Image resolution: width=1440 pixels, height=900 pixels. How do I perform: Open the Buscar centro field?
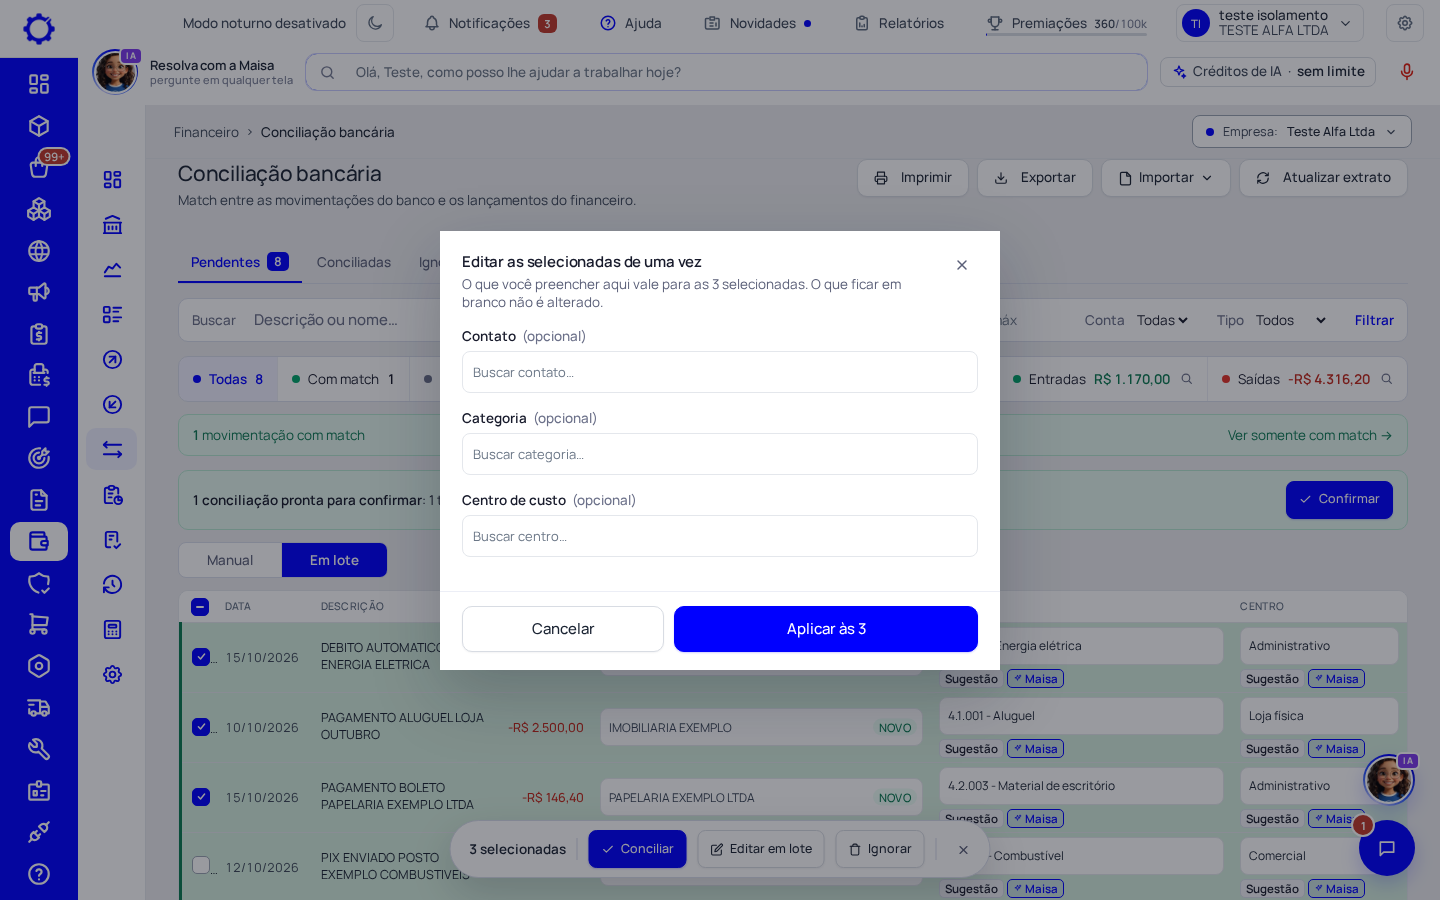click(x=720, y=536)
